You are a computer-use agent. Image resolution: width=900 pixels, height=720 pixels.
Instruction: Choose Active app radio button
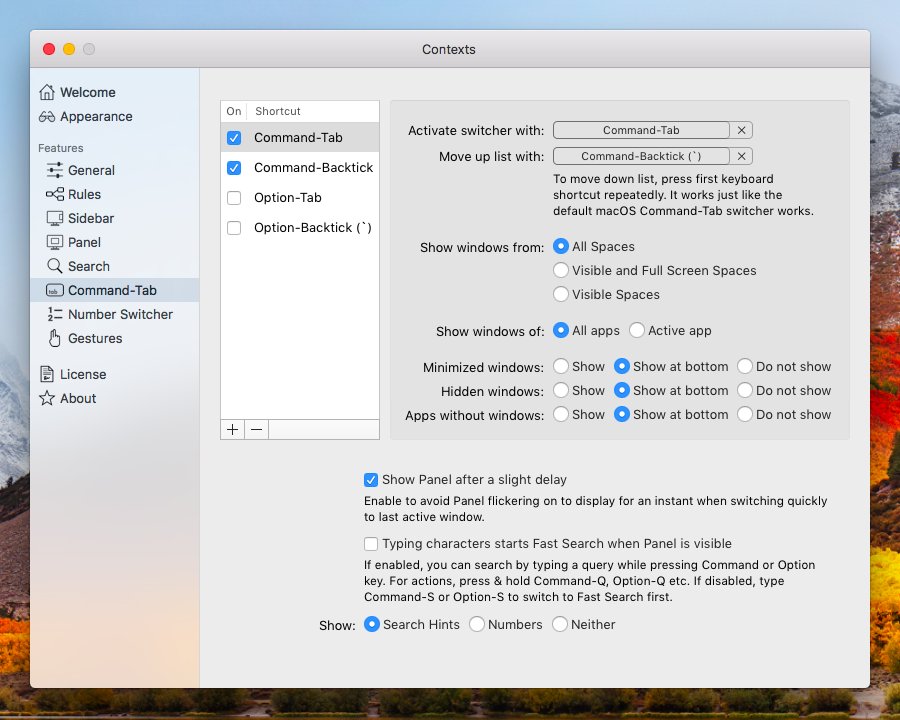click(637, 330)
